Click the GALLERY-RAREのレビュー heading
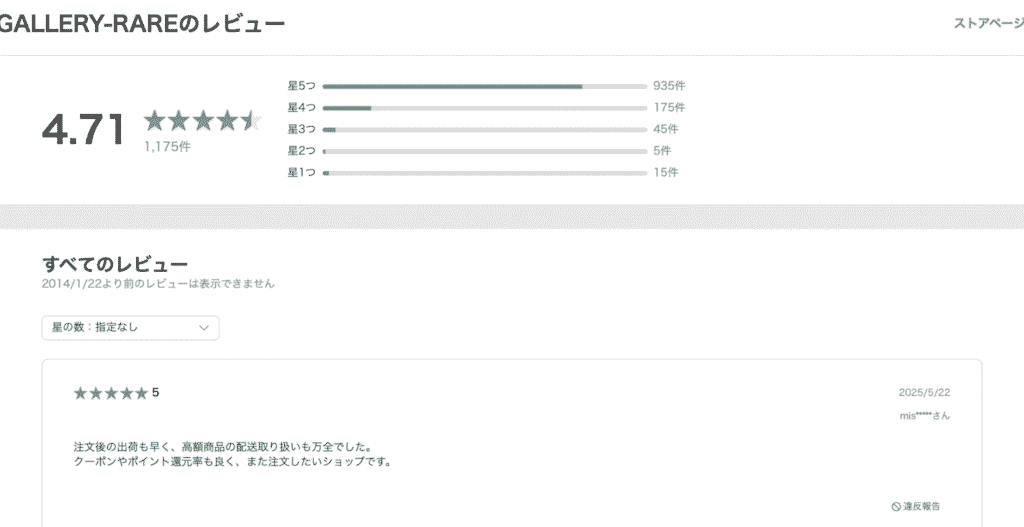Image resolution: width=1024 pixels, height=527 pixels. point(141,24)
